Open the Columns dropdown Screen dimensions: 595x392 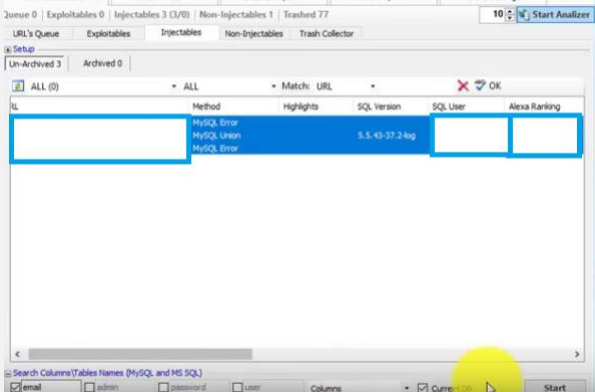(406, 388)
